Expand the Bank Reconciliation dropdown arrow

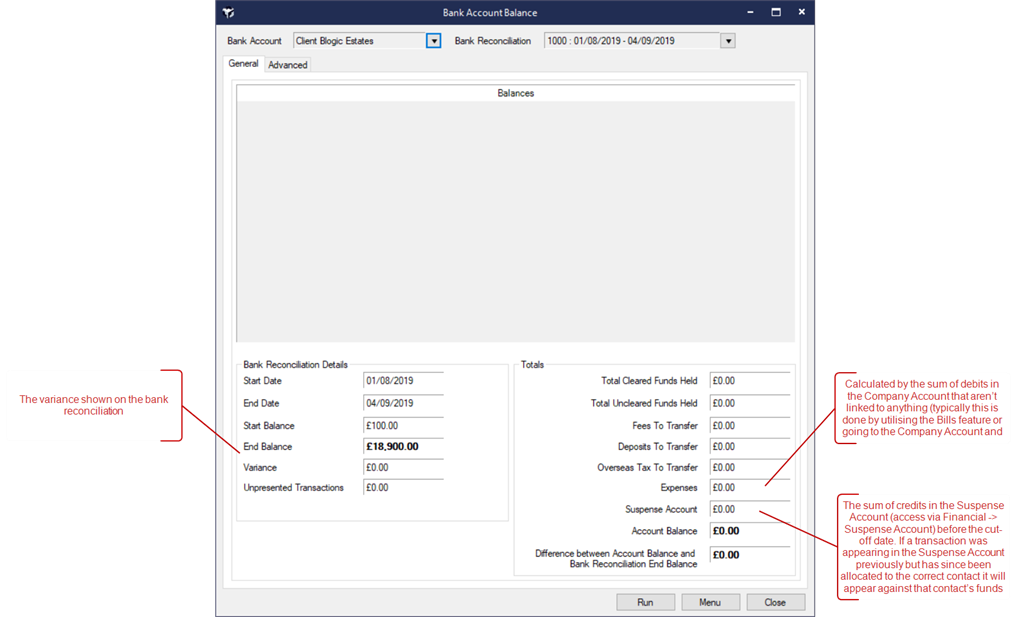tap(728, 41)
